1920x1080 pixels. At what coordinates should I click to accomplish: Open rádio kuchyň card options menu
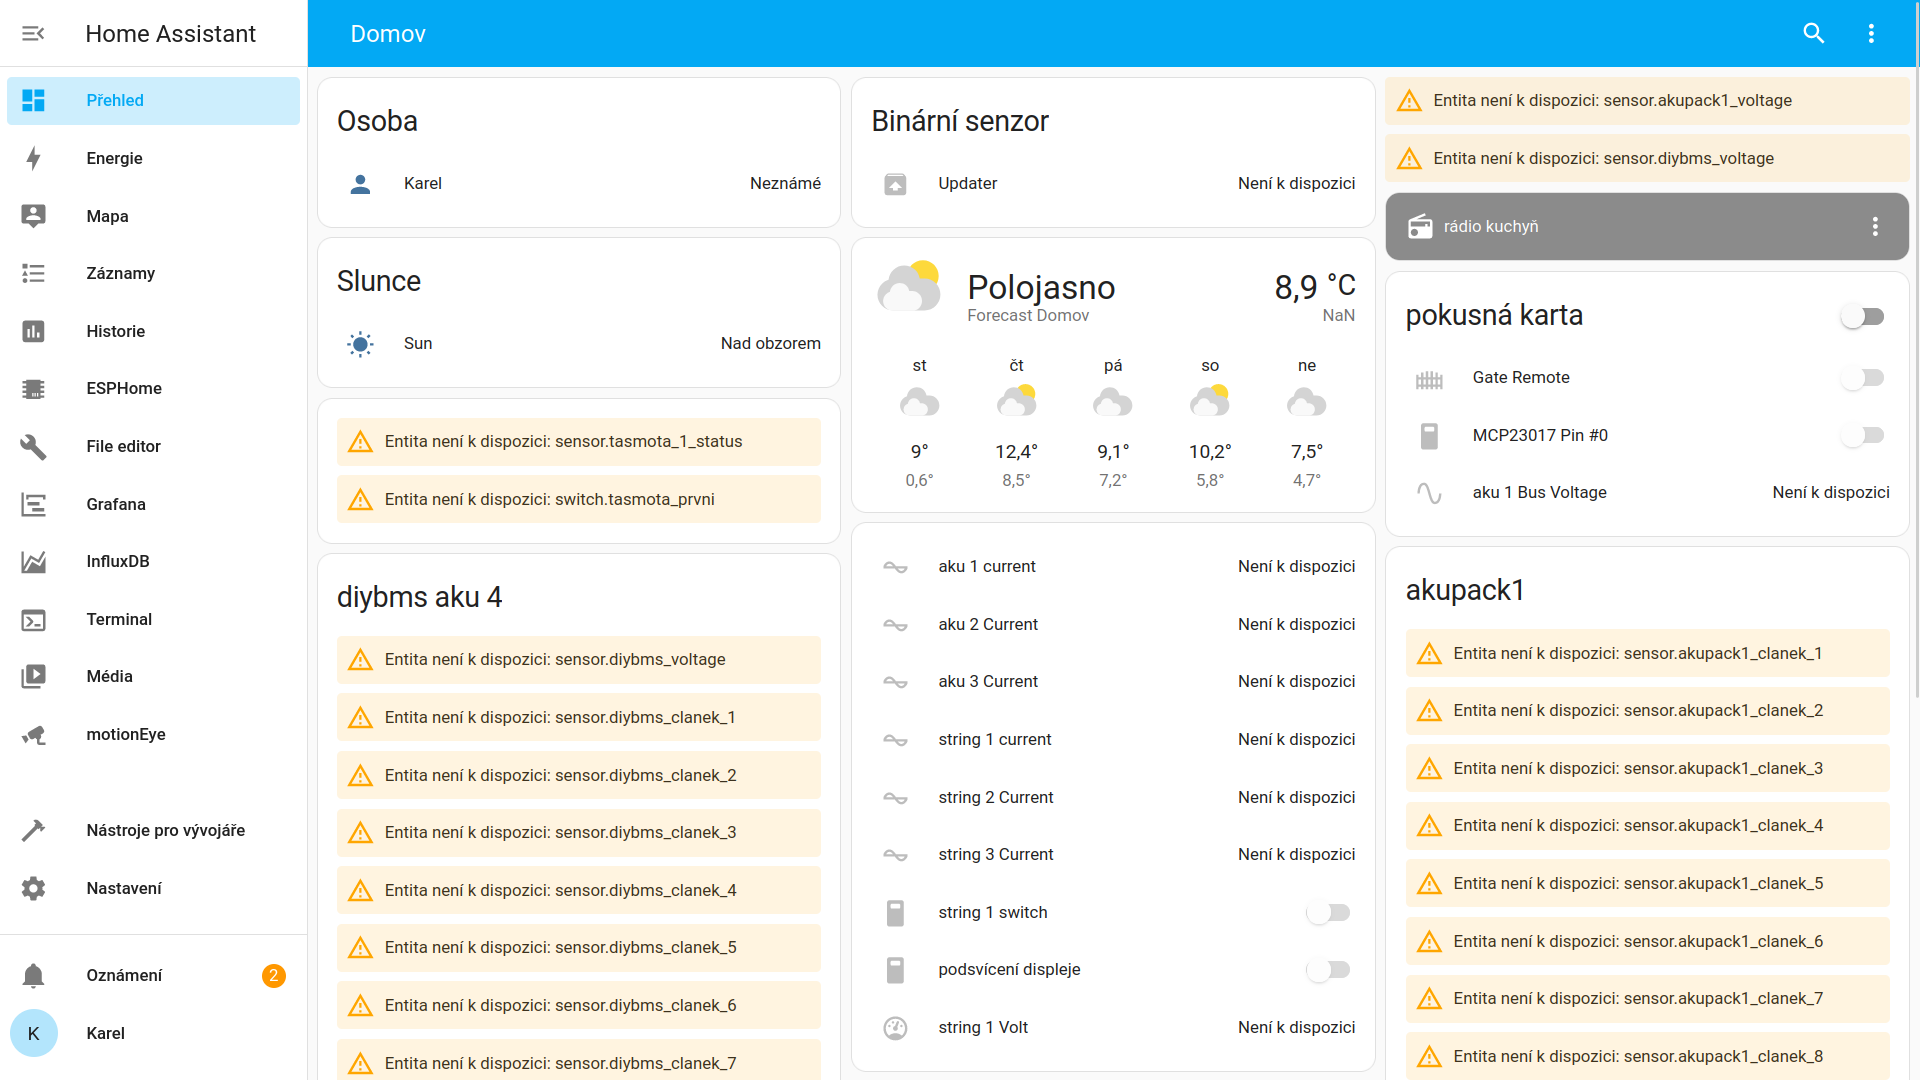click(1875, 227)
